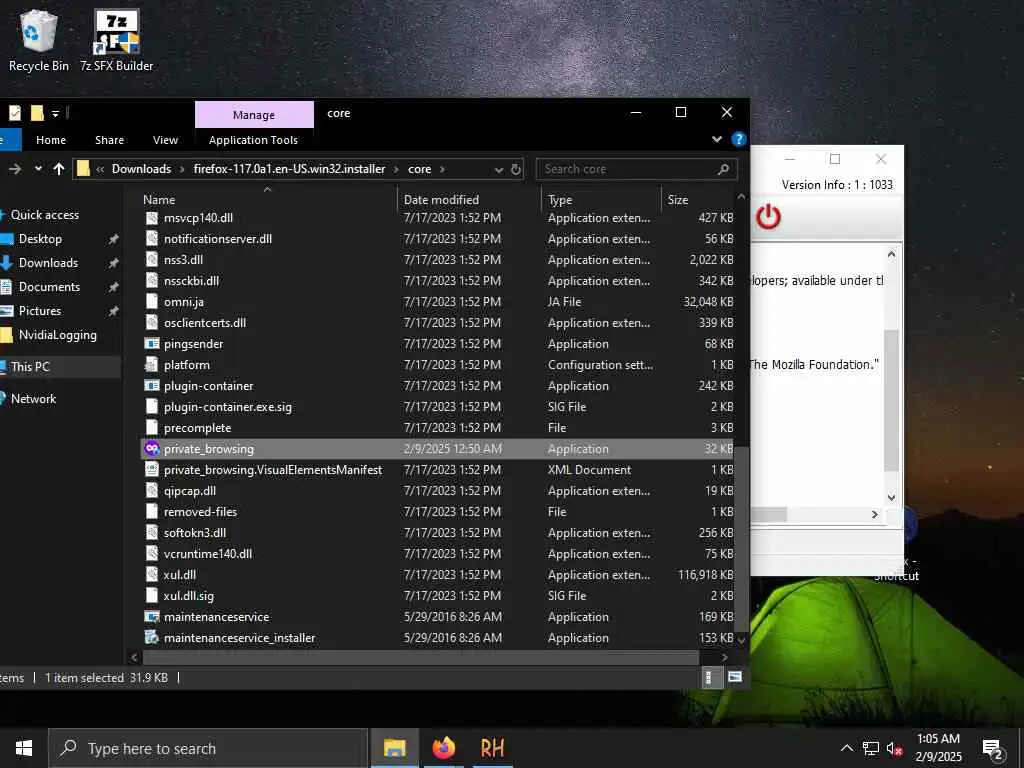Open Firefox from the taskbar
The height and width of the screenshot is (768, 1024).
443,748
